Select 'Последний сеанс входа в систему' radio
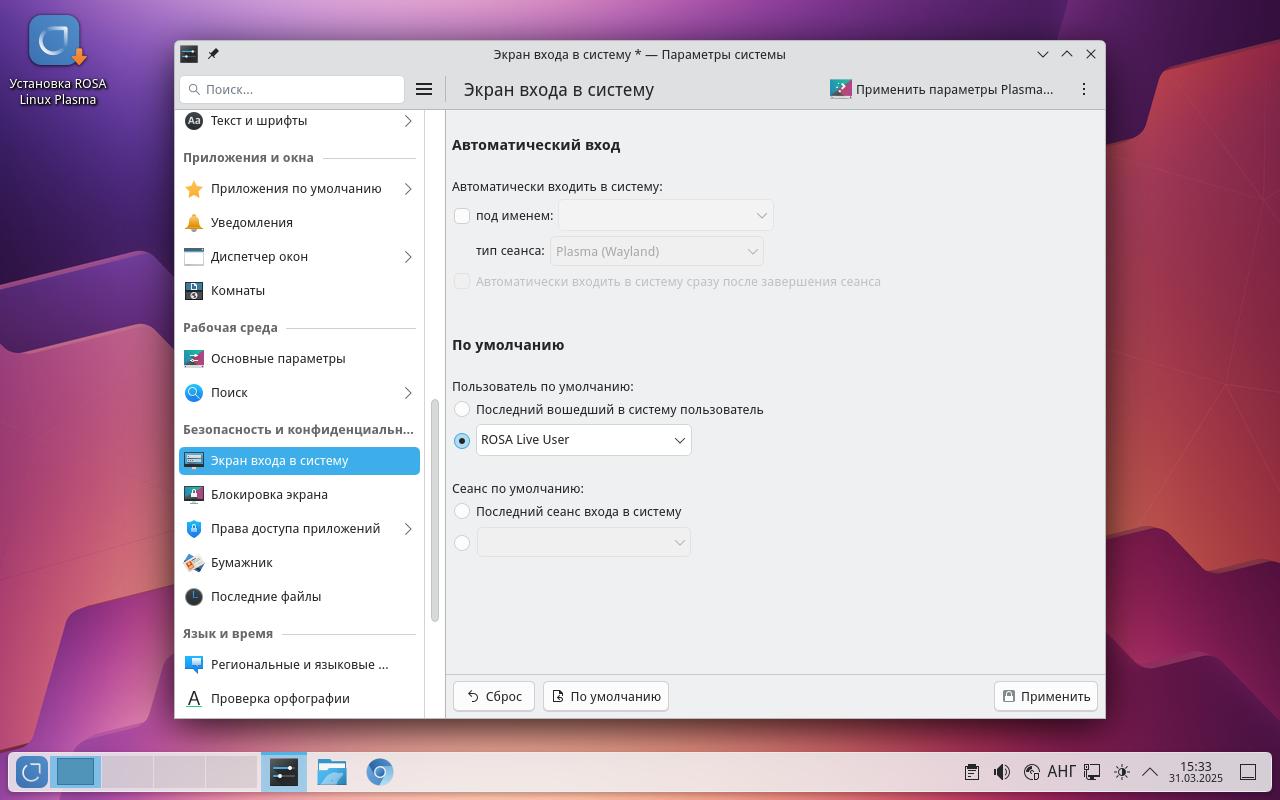This screenshot has width=1280, height=800. tap(462, 511)
